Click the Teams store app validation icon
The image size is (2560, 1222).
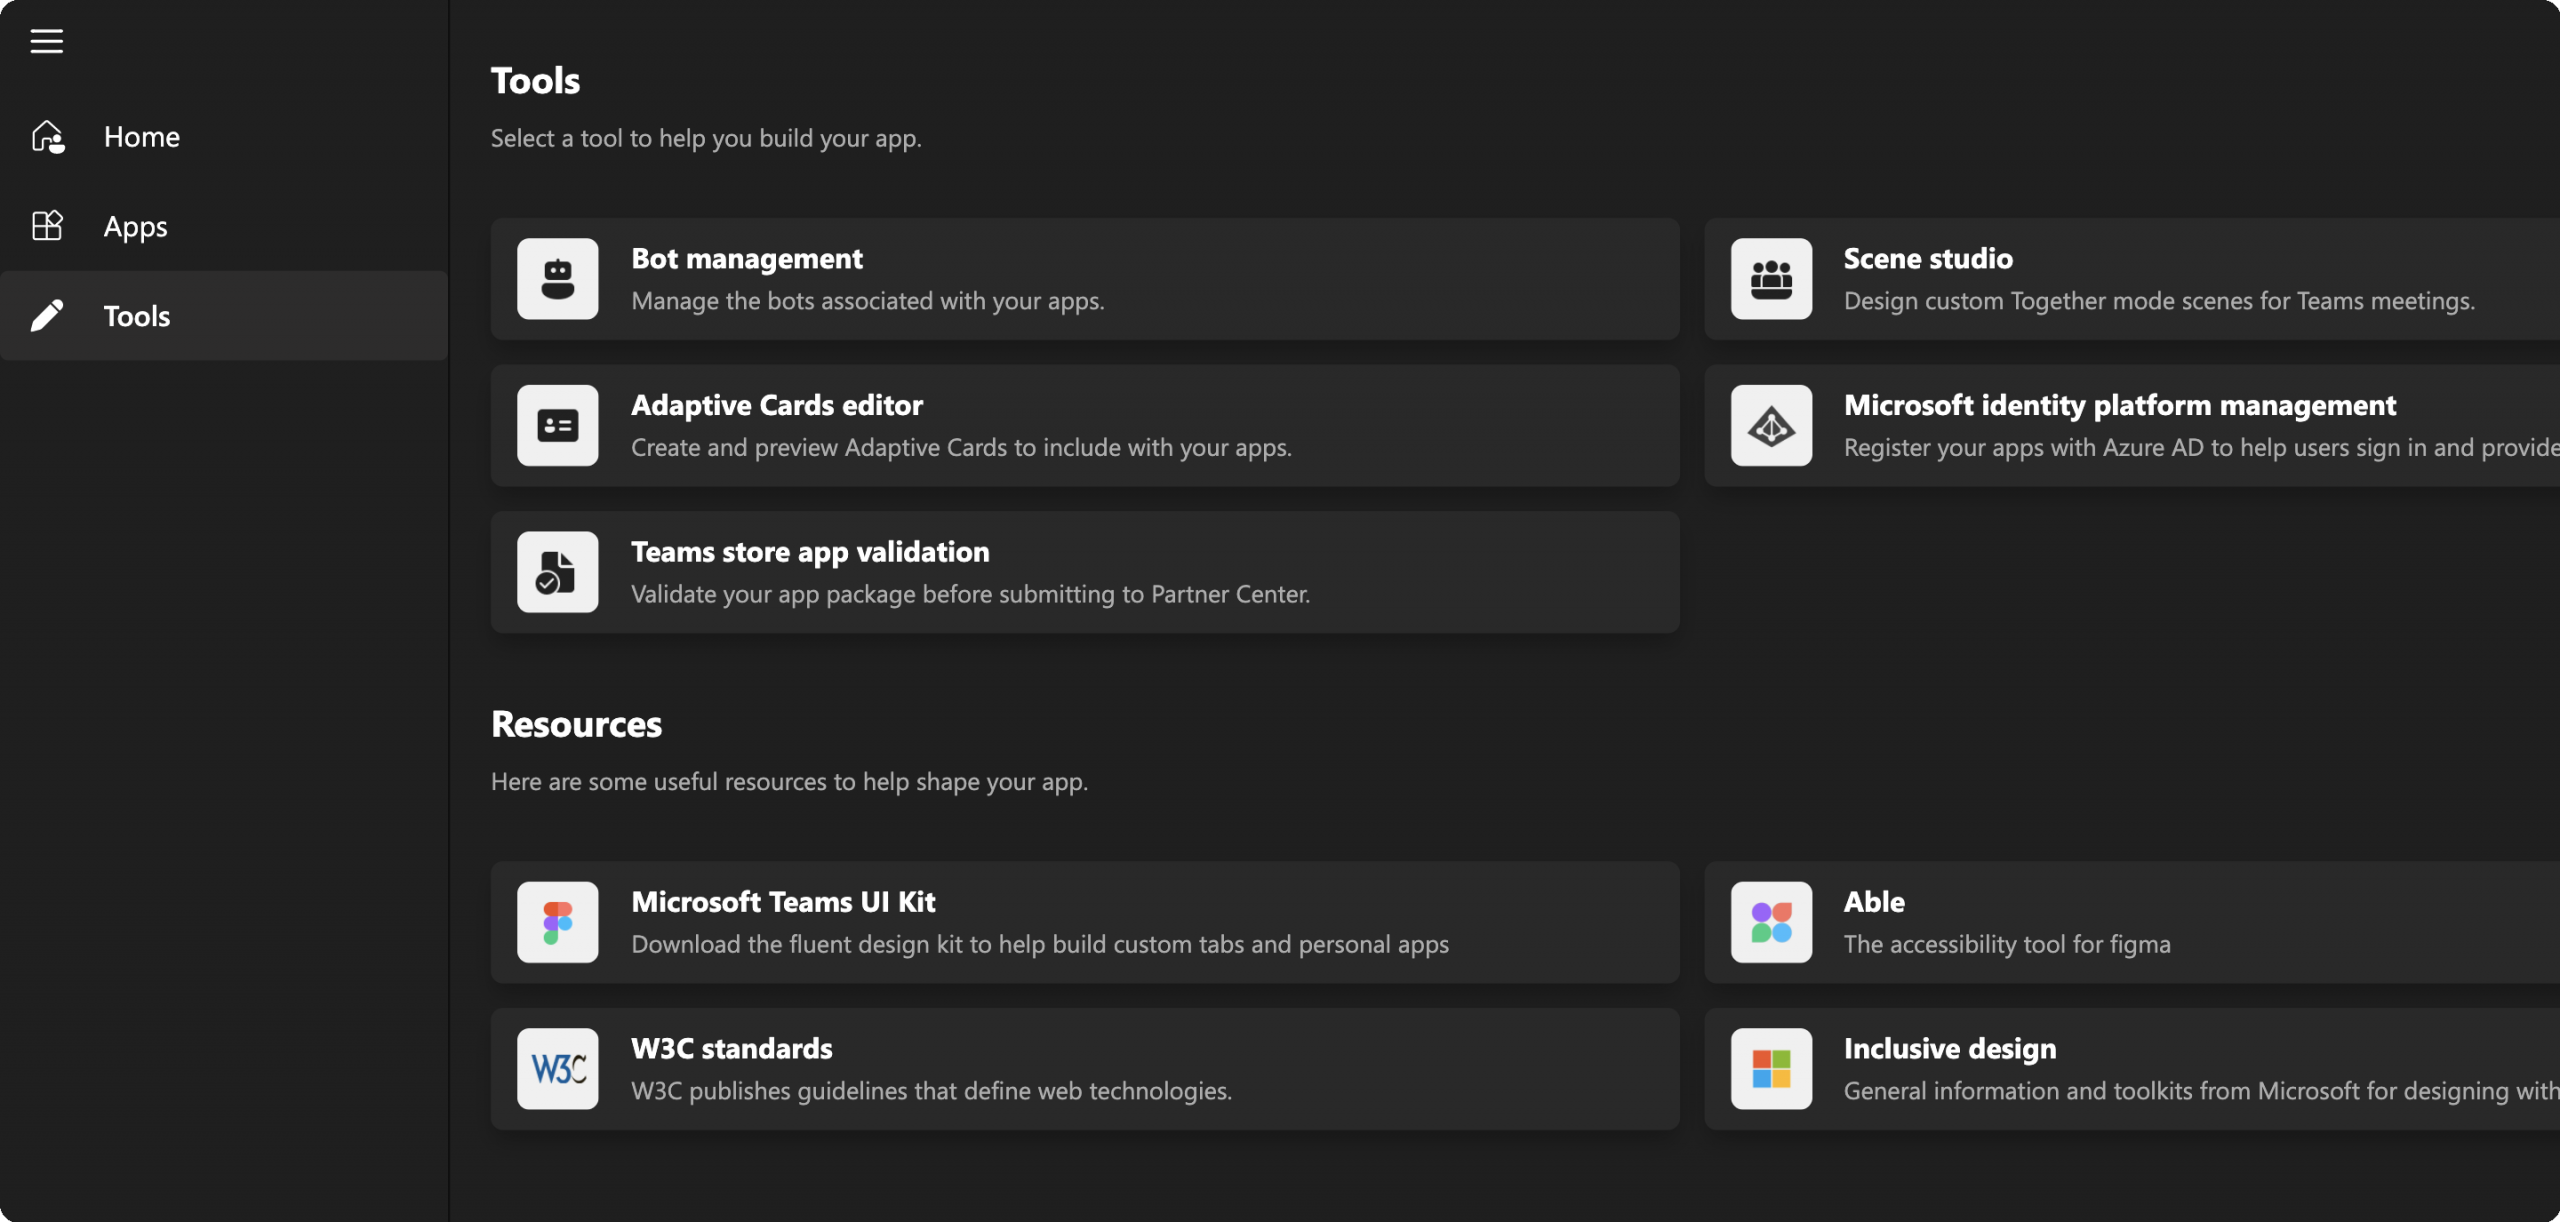coord(558,572)
